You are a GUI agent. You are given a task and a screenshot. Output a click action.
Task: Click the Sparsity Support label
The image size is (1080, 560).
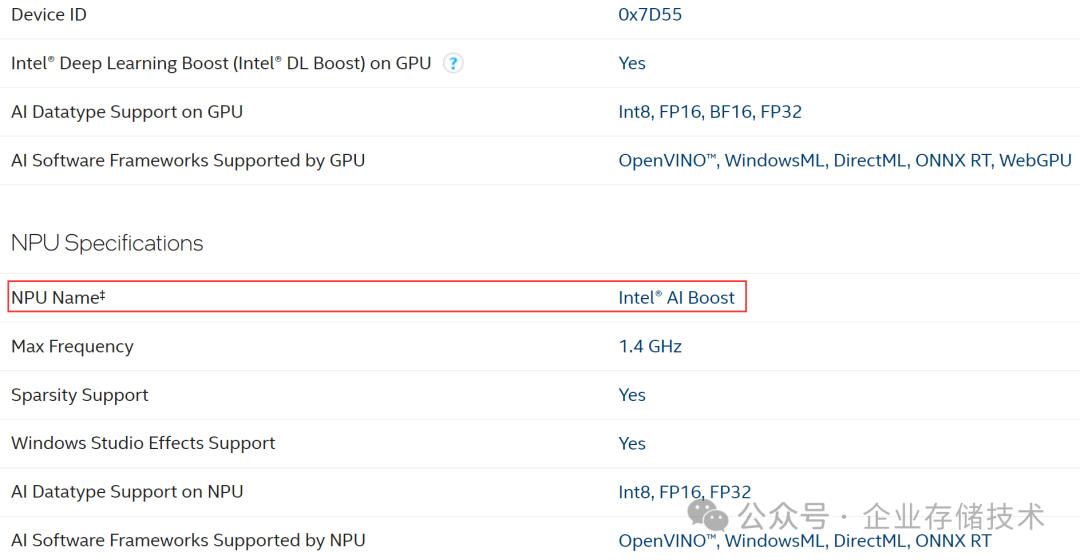80,395
